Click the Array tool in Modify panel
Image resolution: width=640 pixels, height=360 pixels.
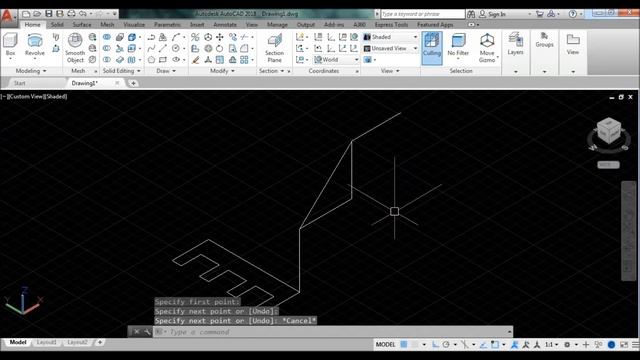(x=244, y=60)
